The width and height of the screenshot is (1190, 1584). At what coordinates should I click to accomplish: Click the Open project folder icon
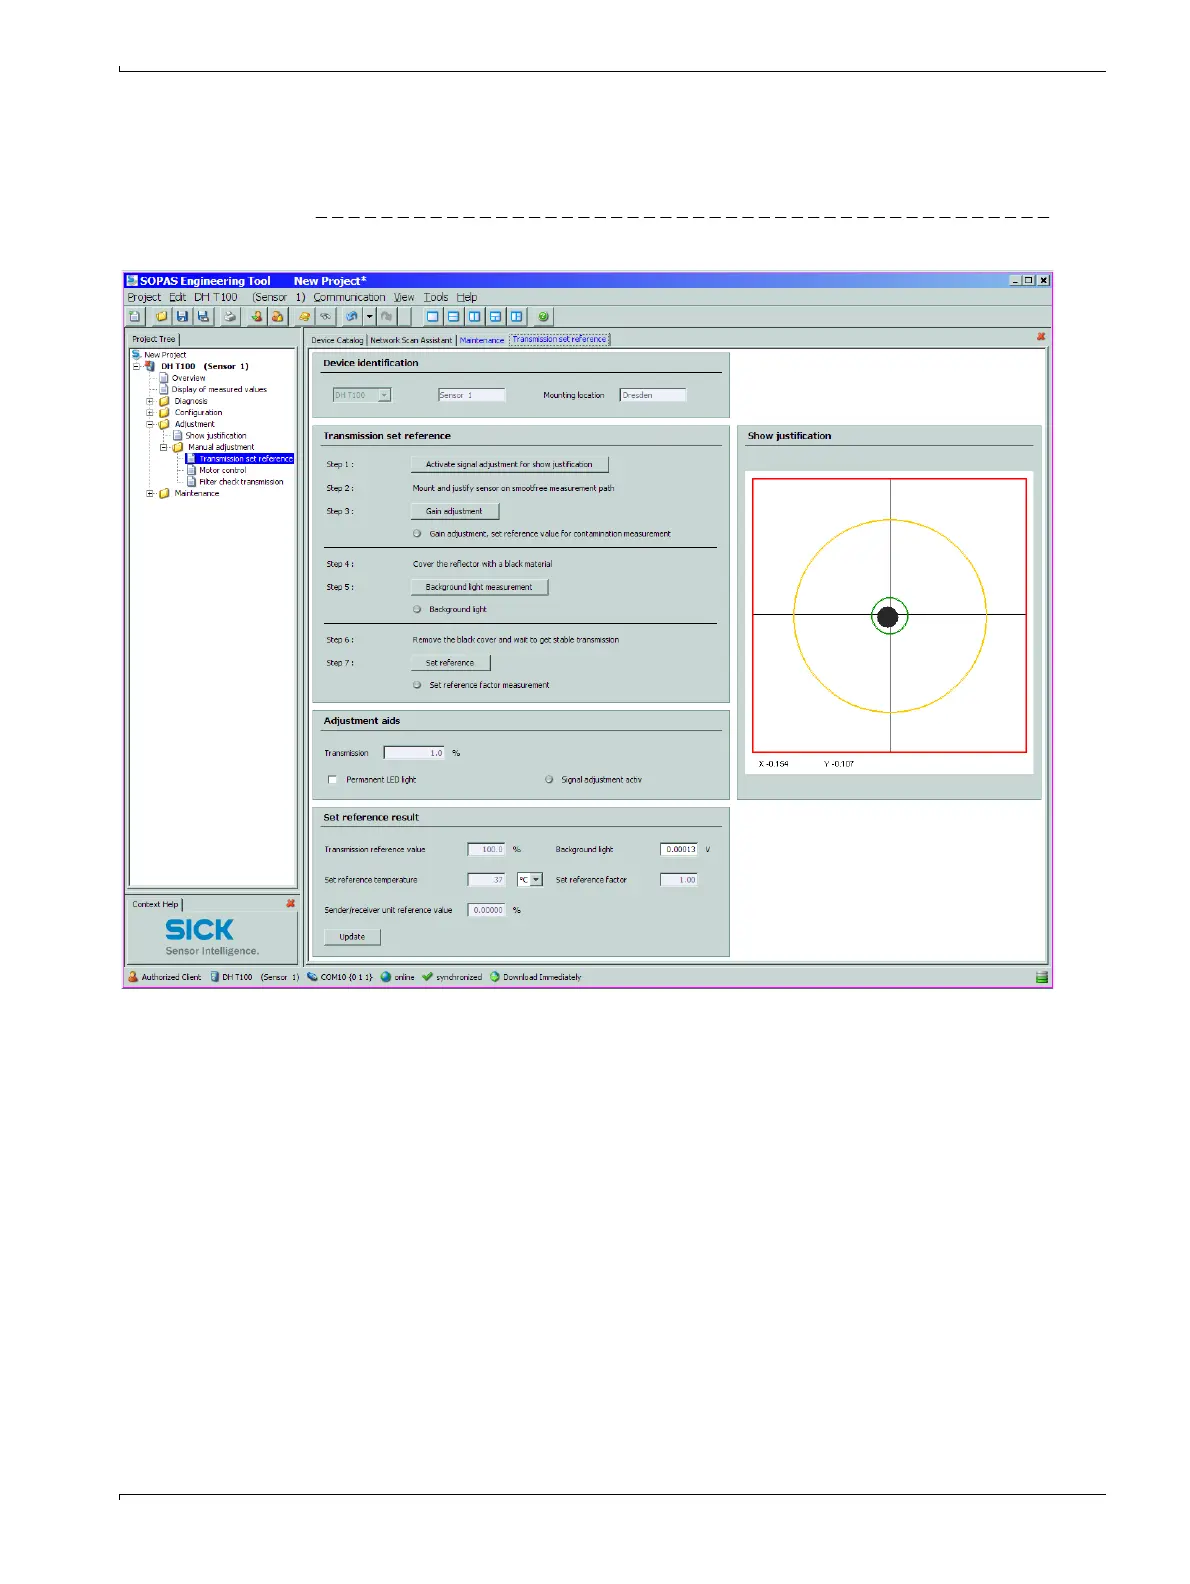click(161, 316)
